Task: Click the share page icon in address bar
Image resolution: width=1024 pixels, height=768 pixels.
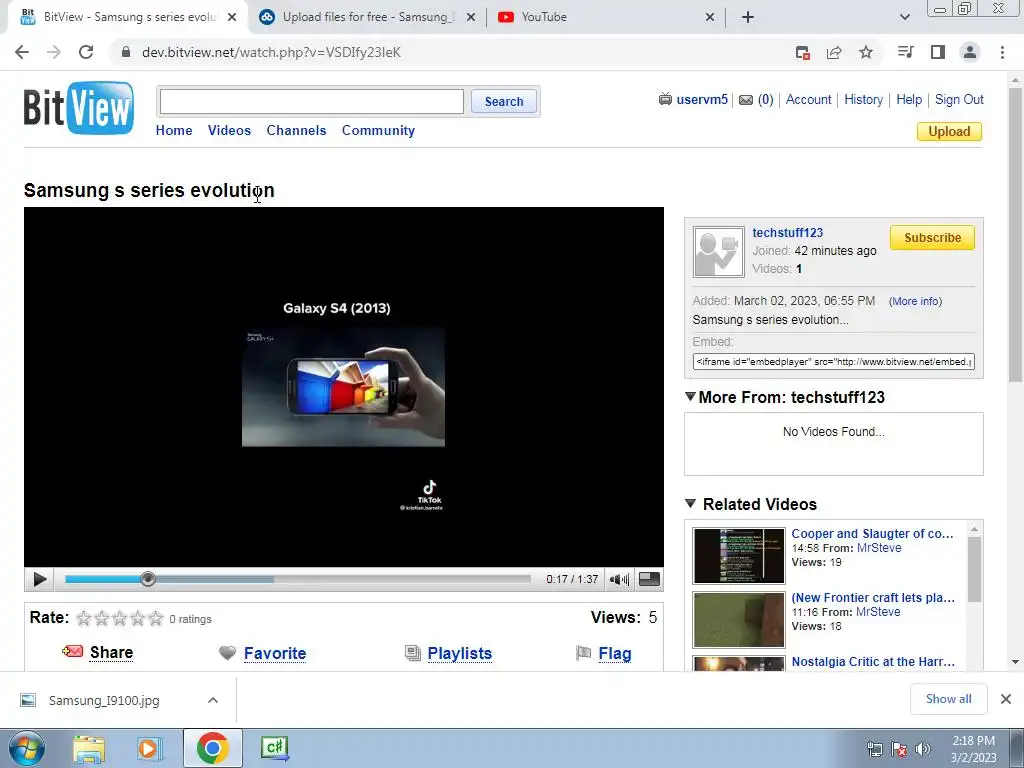Action: point(834,52)
